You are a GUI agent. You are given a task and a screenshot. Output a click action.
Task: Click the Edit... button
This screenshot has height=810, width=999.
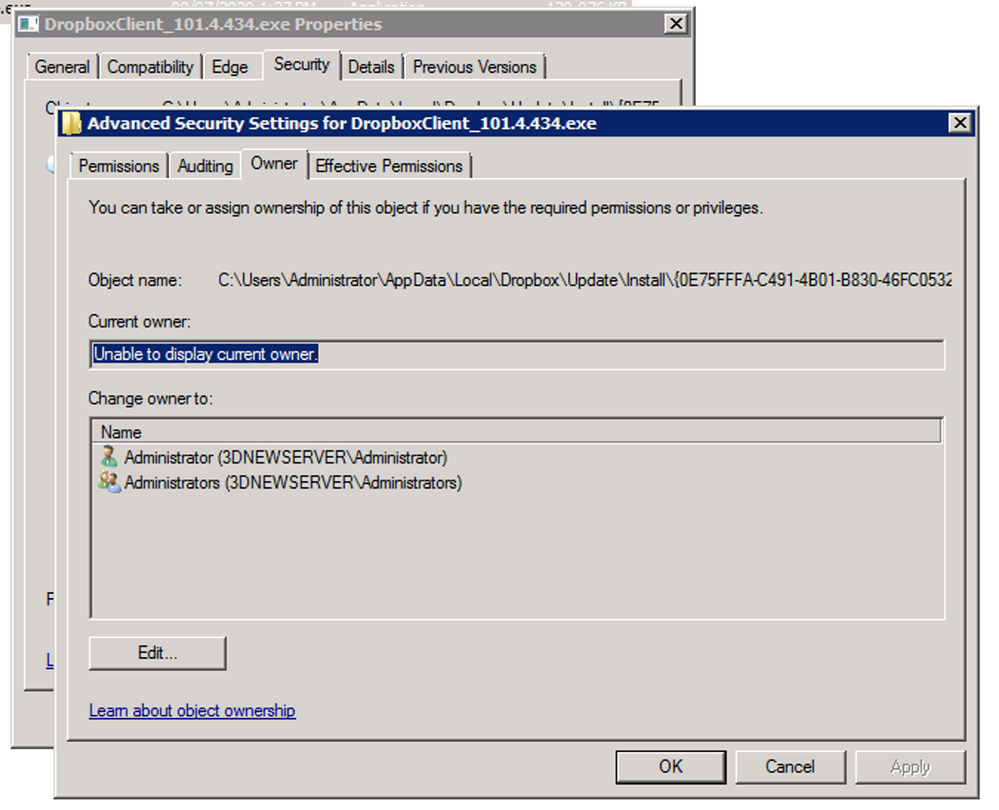(x=157, y=653)
